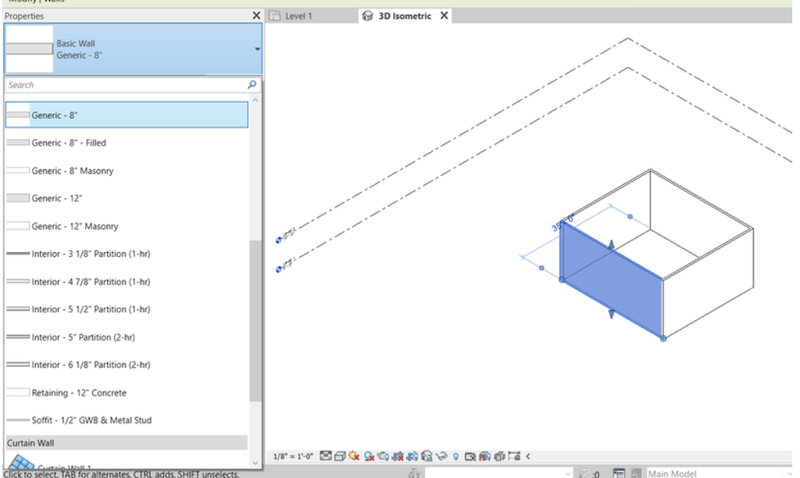Click the Design Options icon in status bar
Screen dimensions: 800x478
coord(619,474)
